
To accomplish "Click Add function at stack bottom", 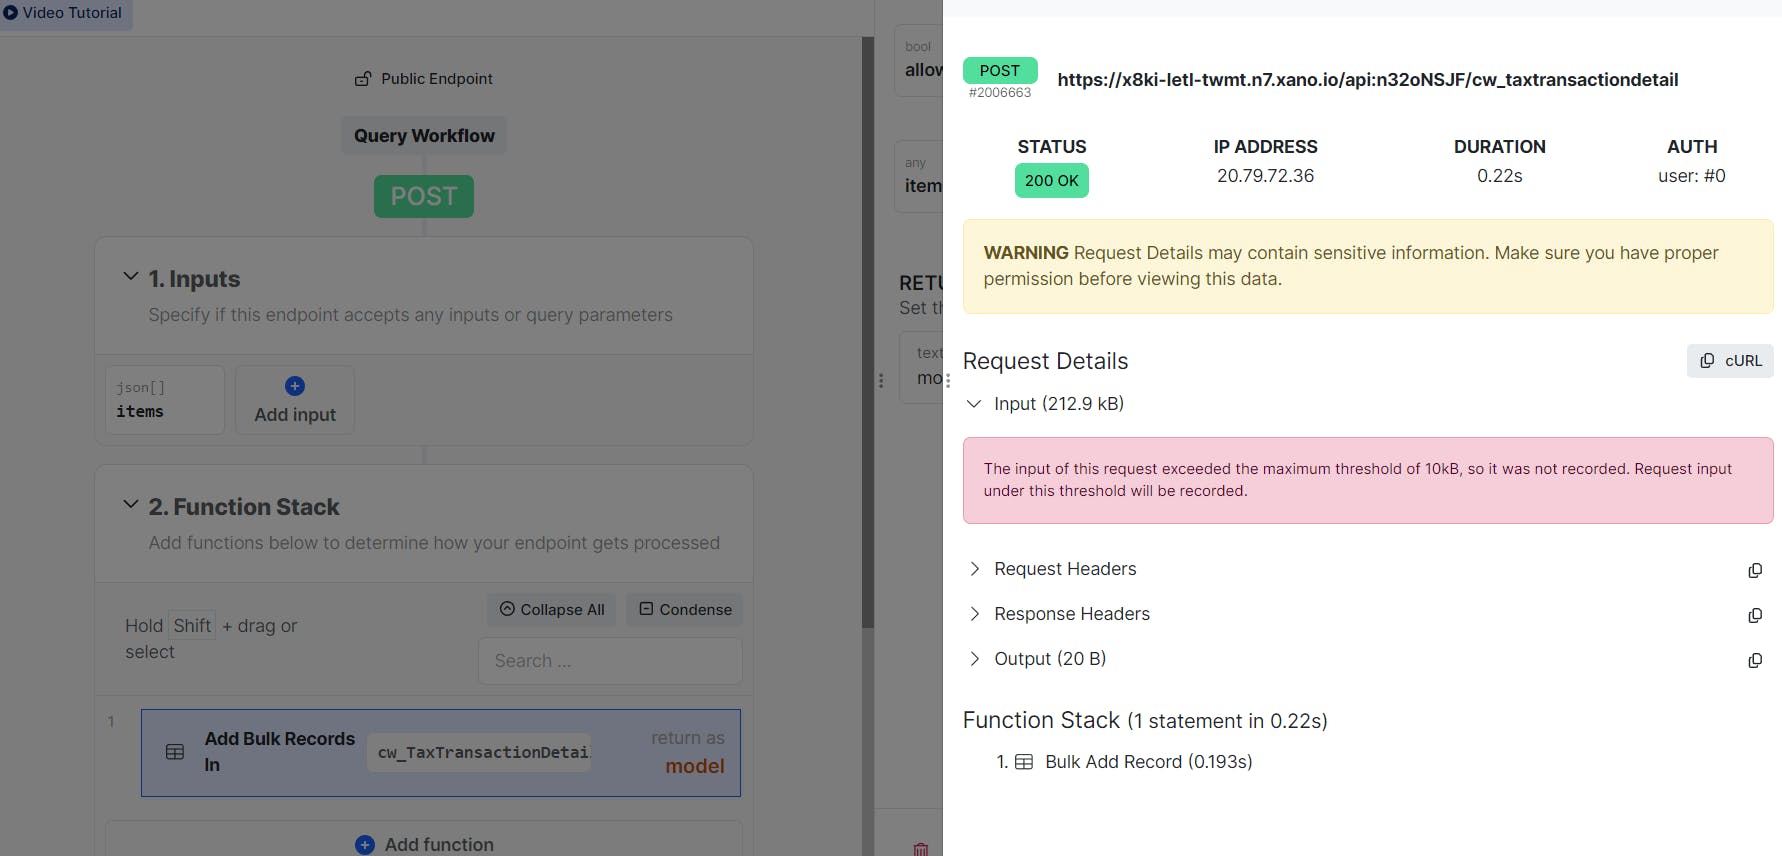I will click(424, 844).
